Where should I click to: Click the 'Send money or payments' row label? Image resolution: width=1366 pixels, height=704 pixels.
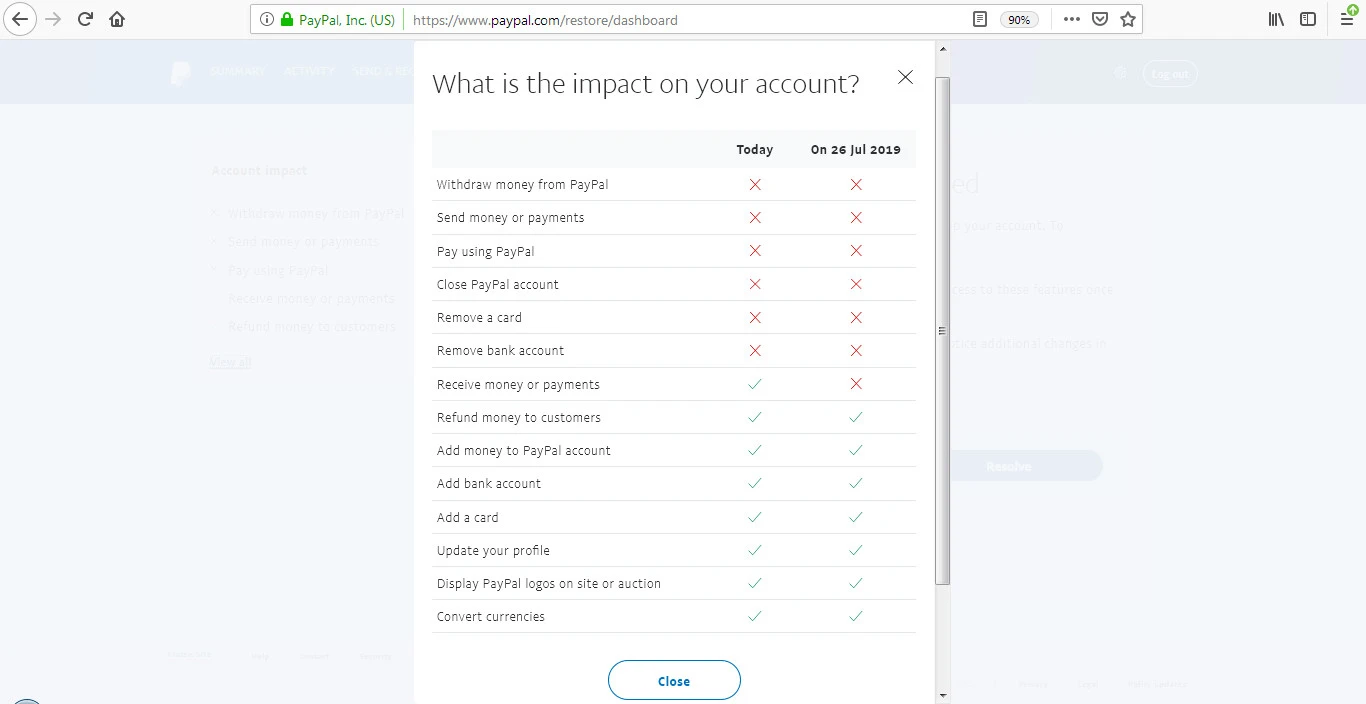click(510, 217)
